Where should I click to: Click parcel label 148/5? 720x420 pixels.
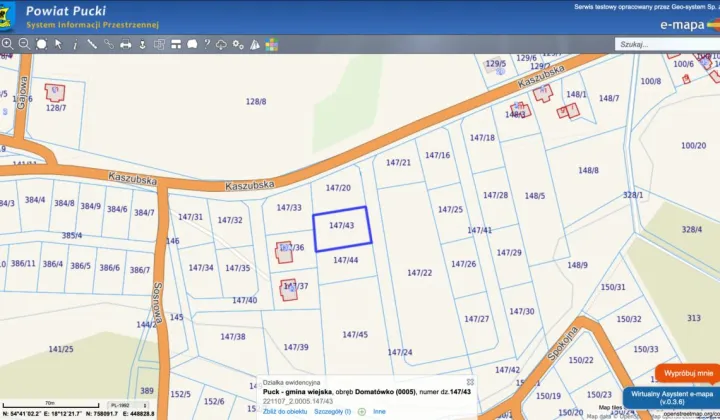(534, 196)
